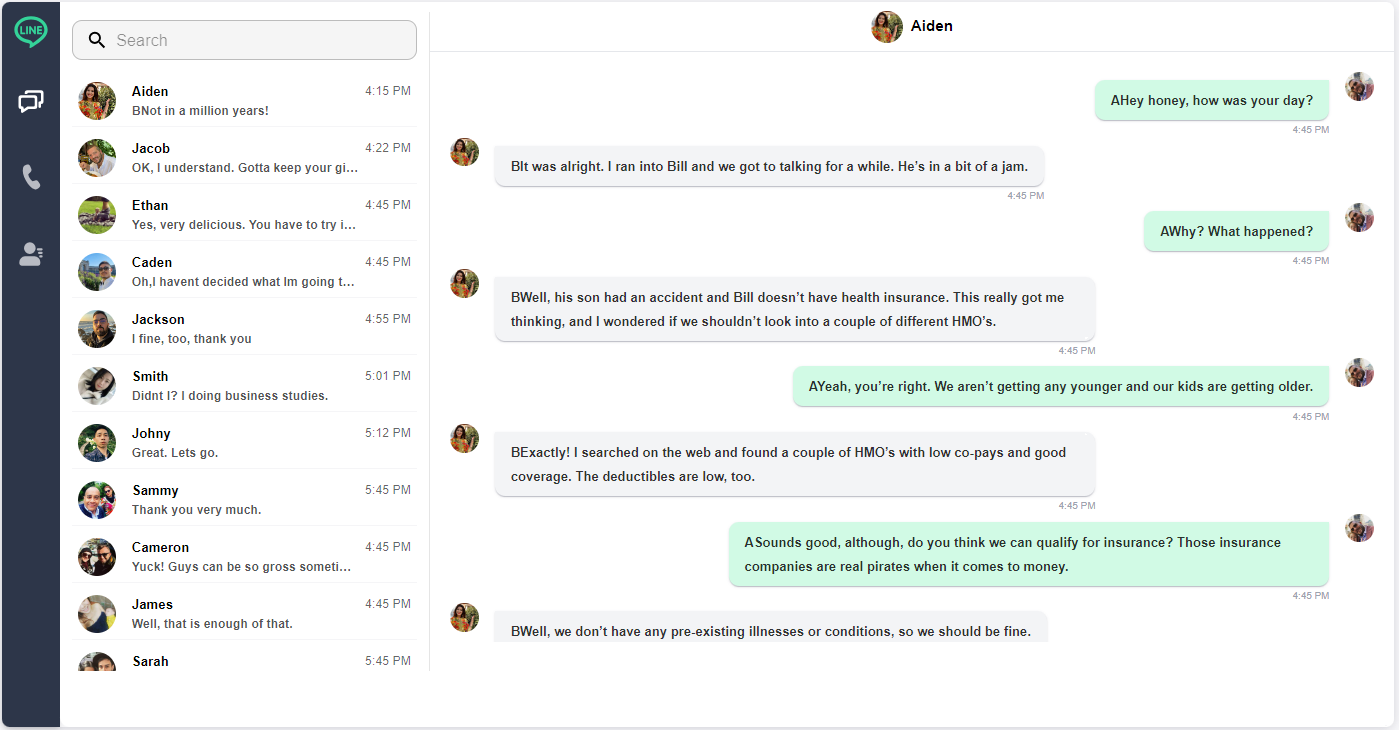
Task: Open Cameron's conversation
Action: 244,556
